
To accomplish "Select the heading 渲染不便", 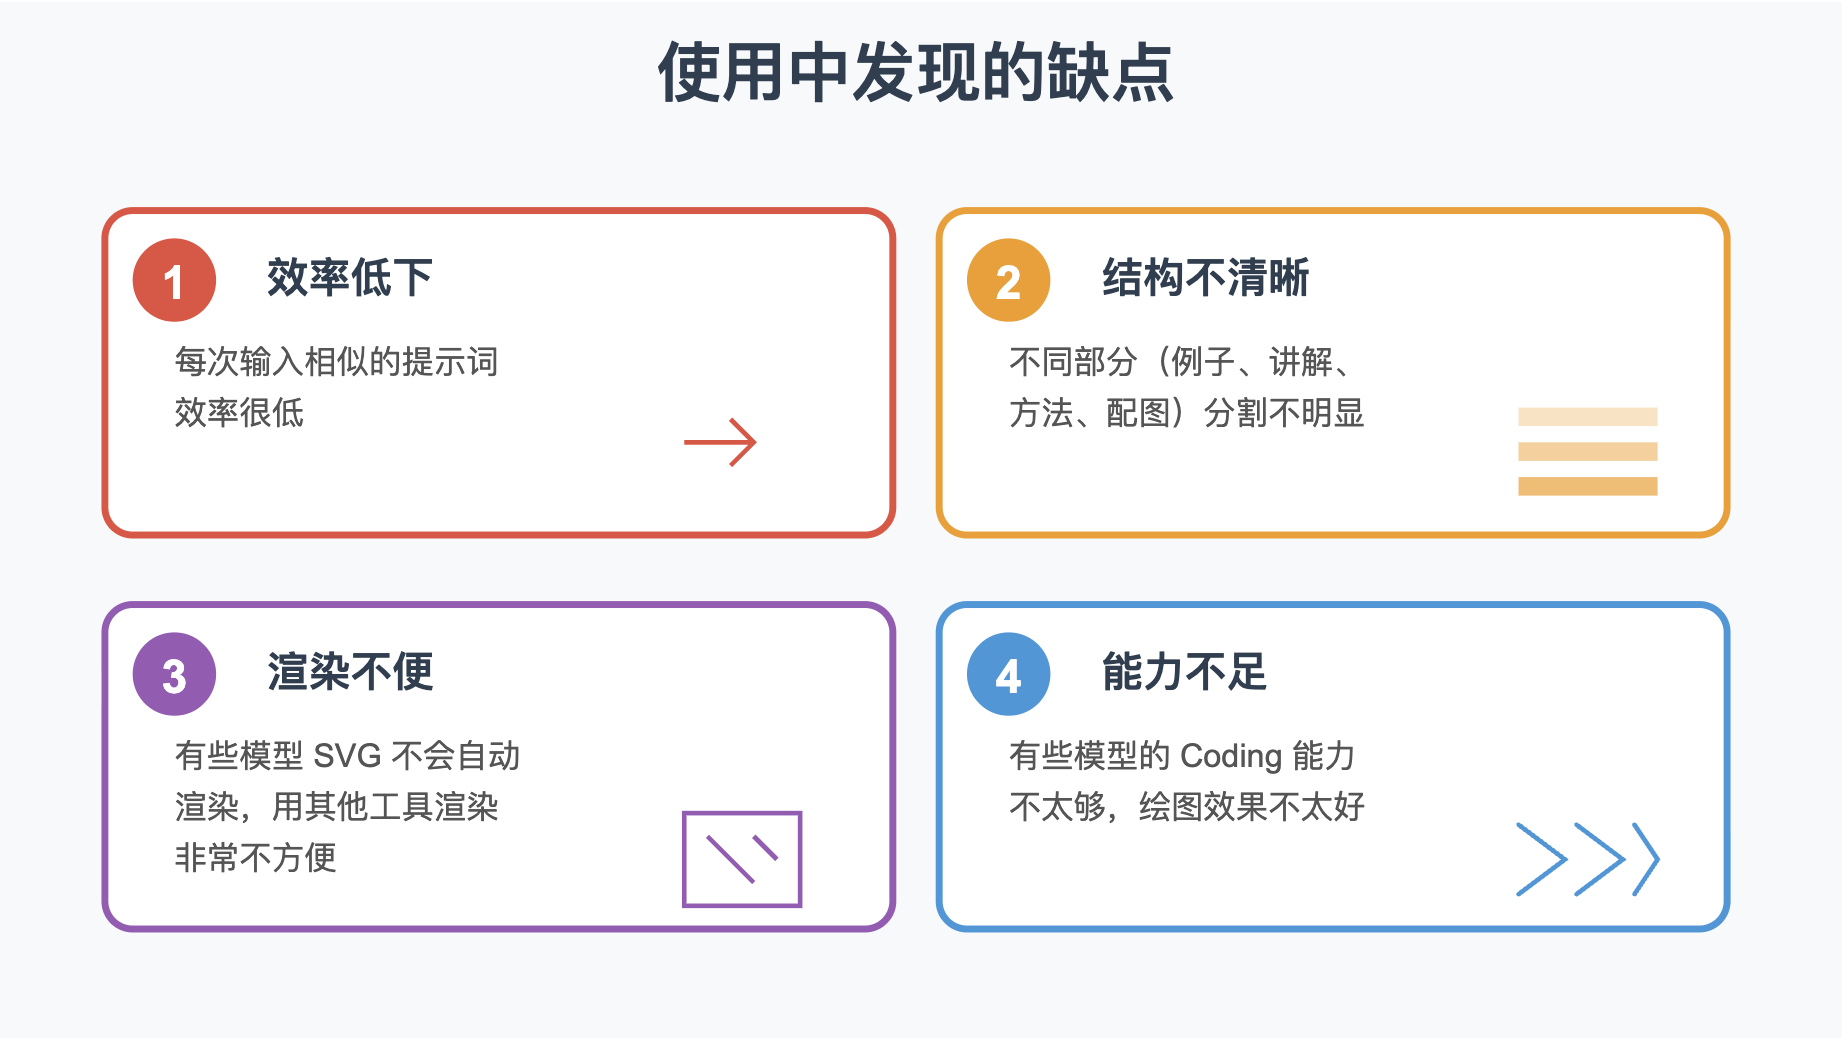I will [349, 672].
